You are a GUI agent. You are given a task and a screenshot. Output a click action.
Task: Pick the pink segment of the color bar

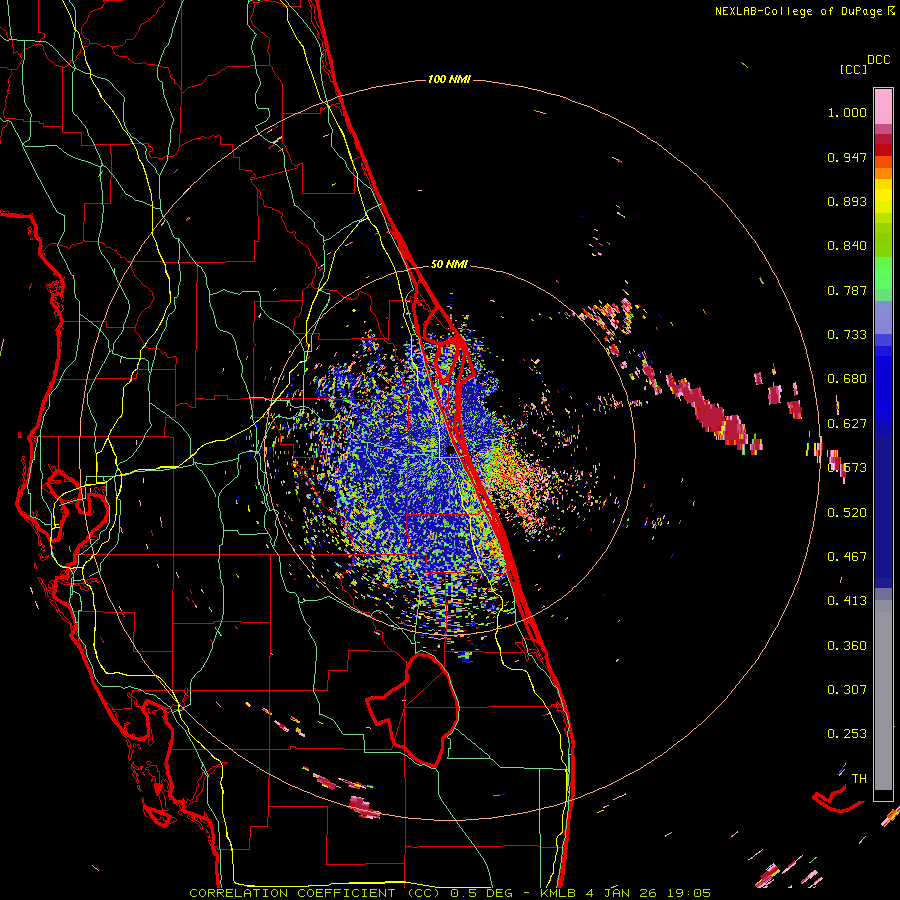pyautogui.click(x=883, y=106)
